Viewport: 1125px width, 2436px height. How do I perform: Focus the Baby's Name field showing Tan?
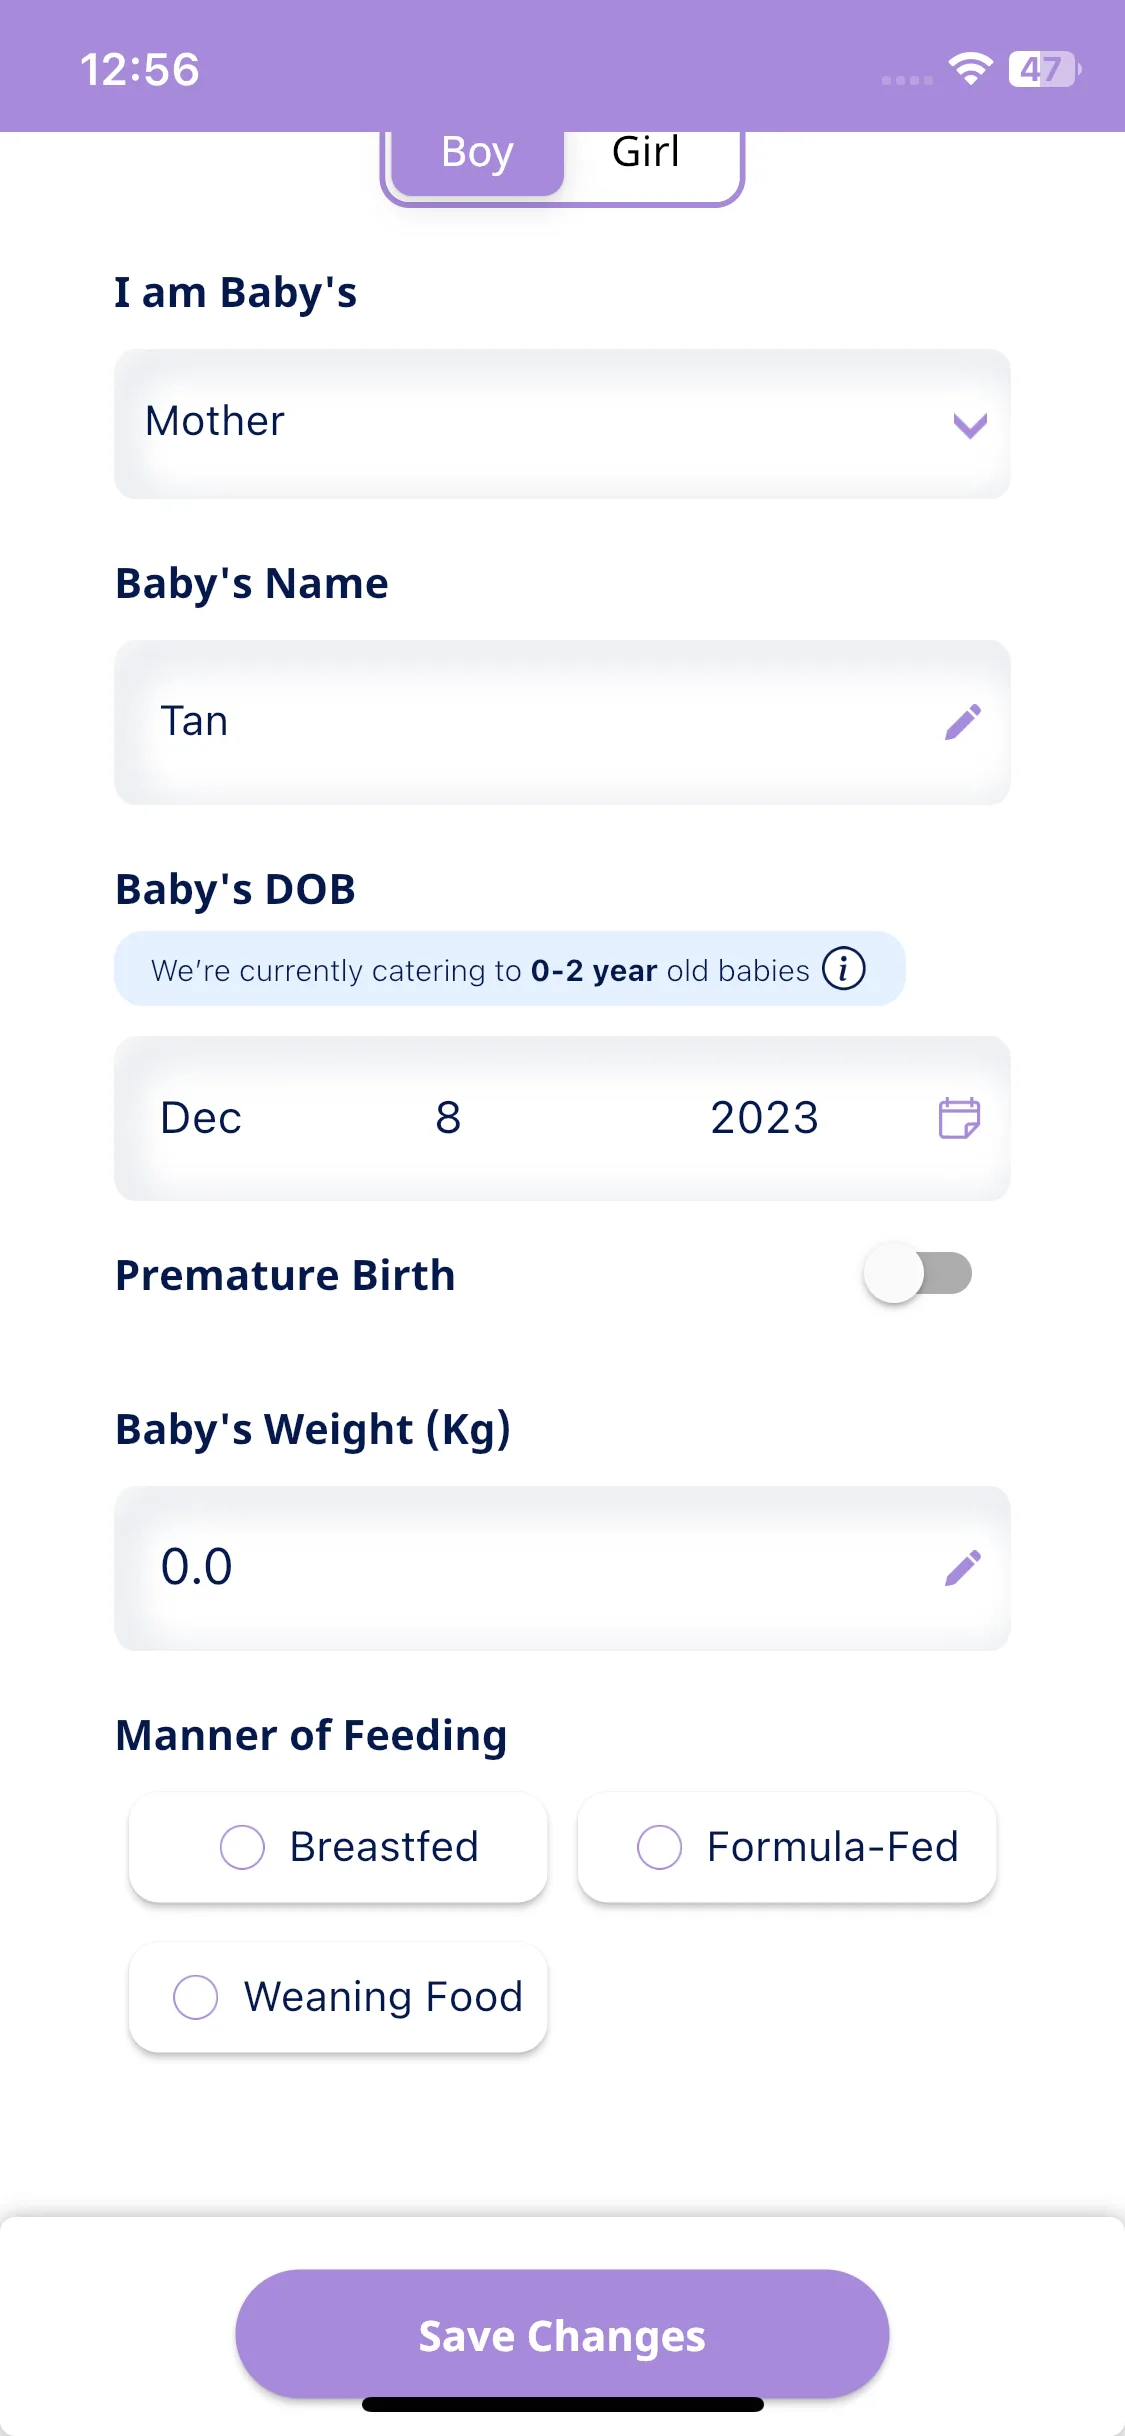click(562, 722)
